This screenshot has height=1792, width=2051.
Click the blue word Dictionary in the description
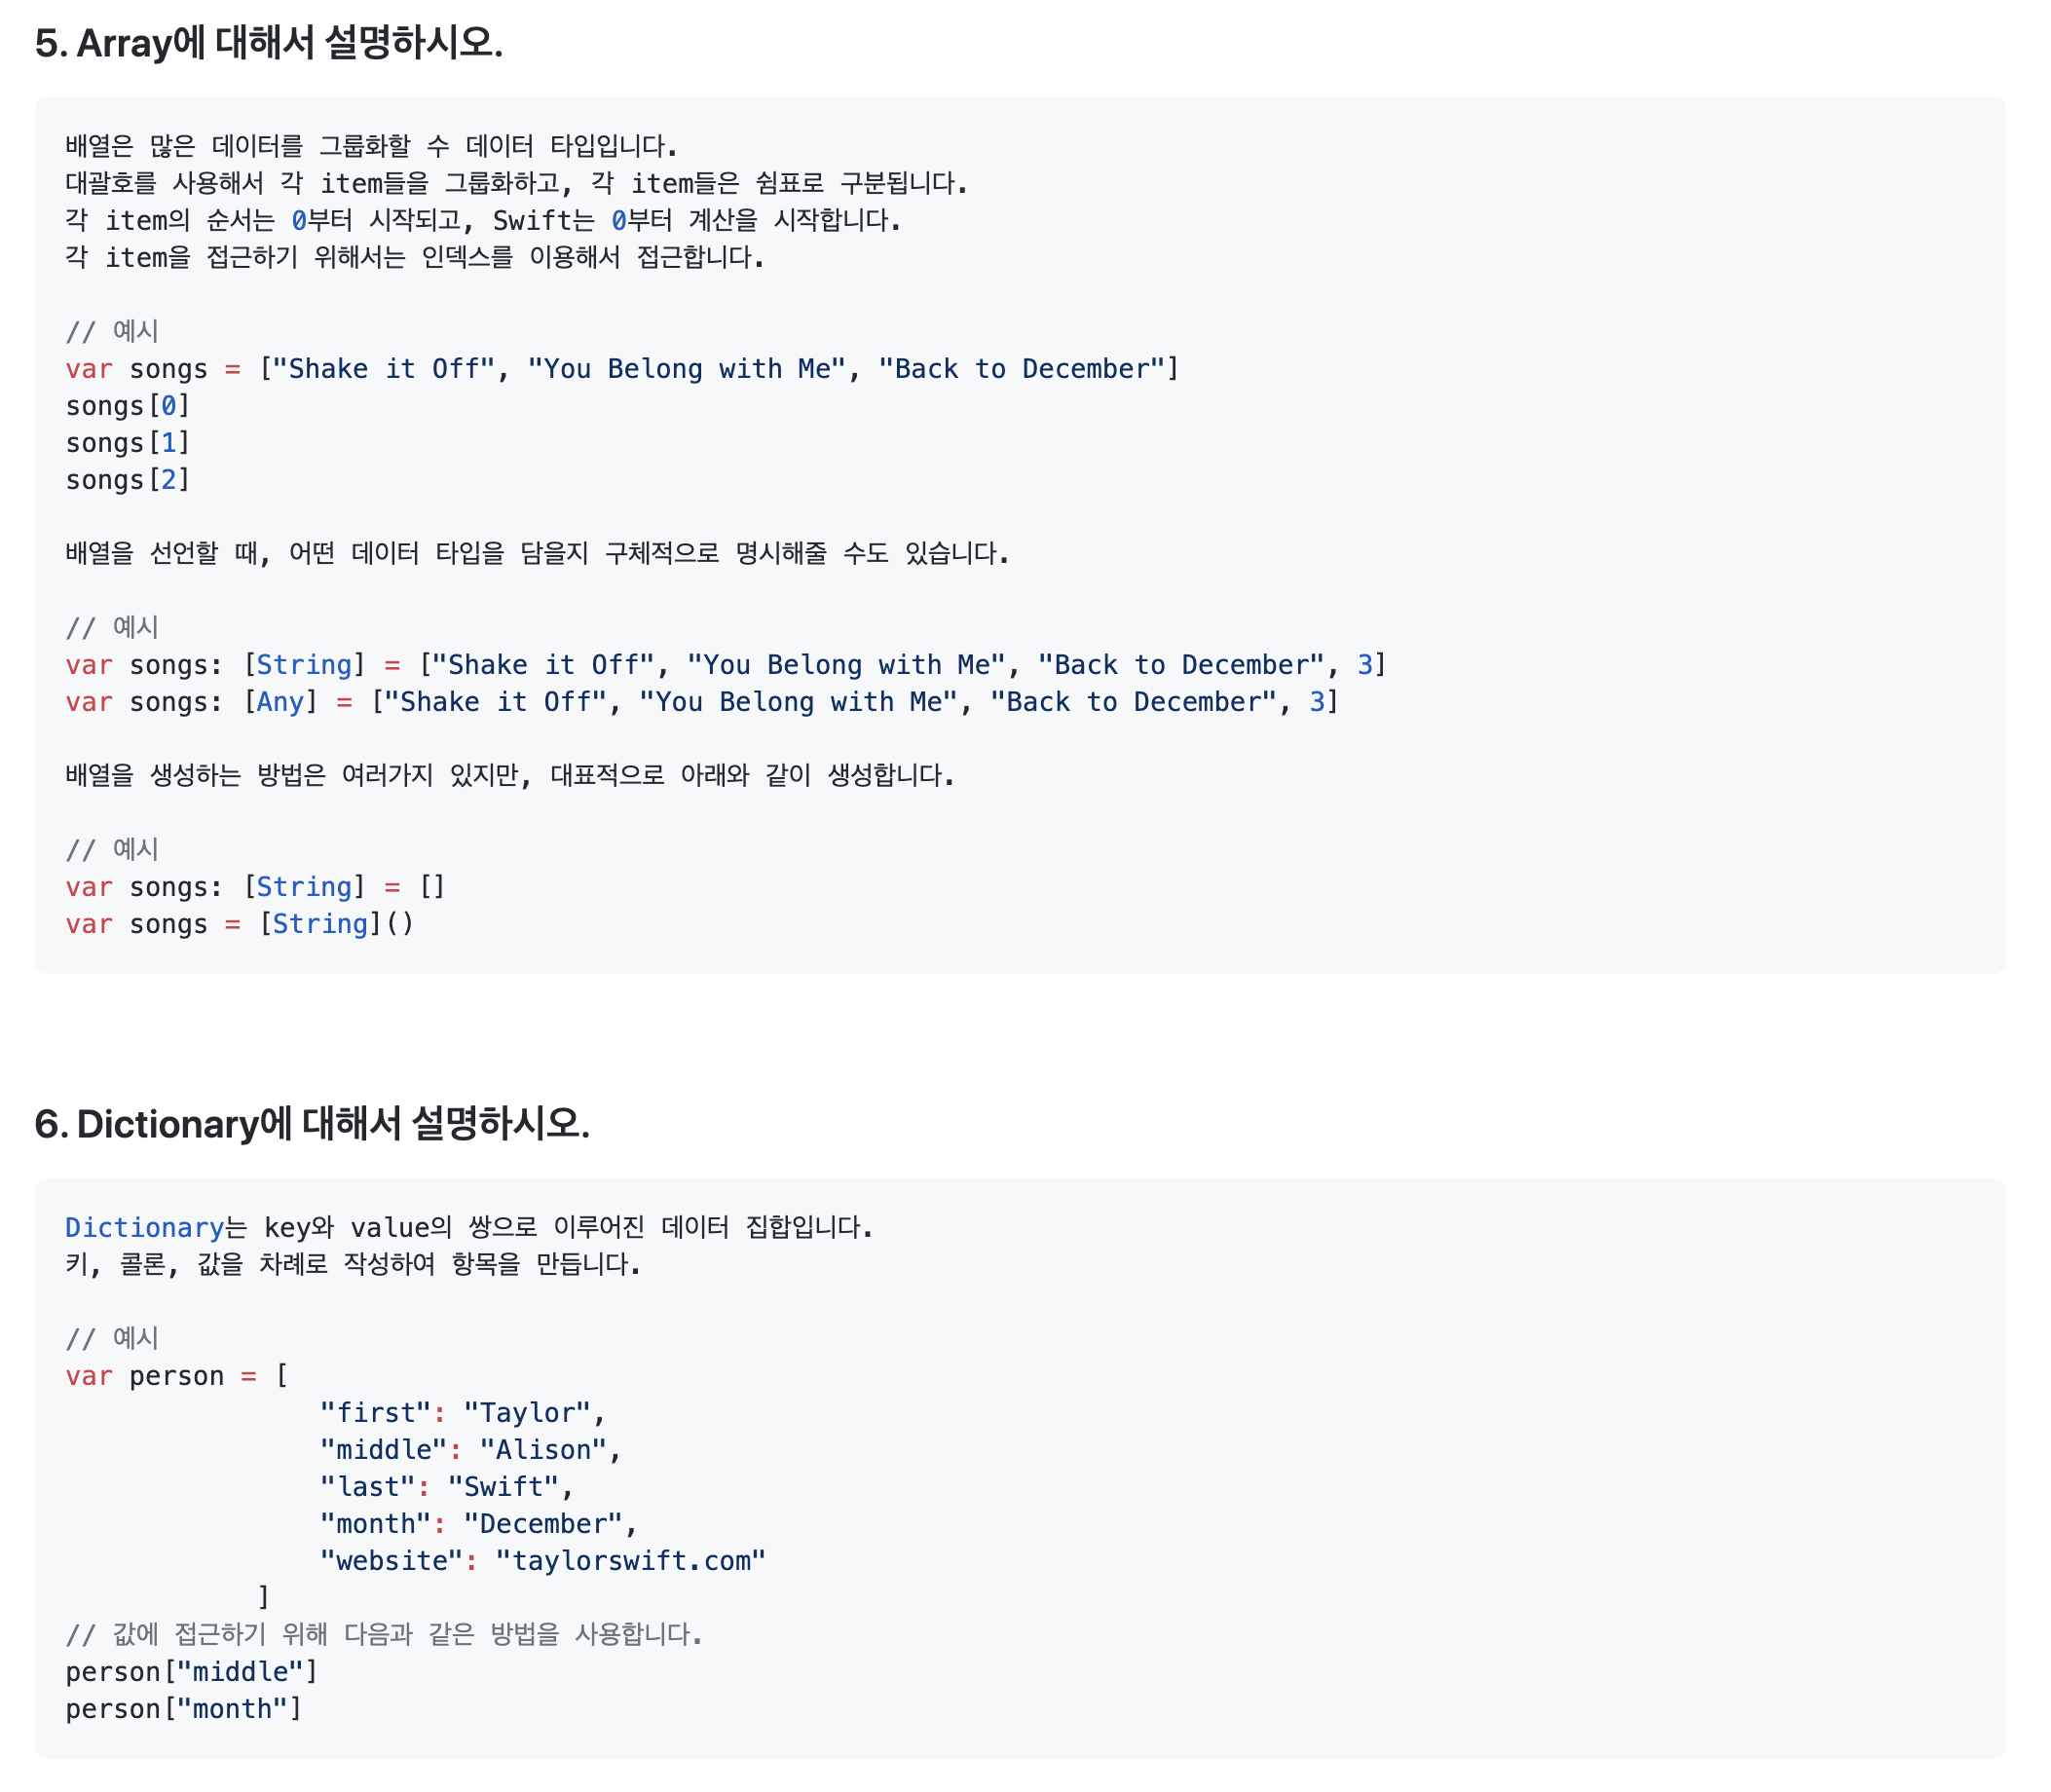pyautogui.click(x=144, y=1228)
